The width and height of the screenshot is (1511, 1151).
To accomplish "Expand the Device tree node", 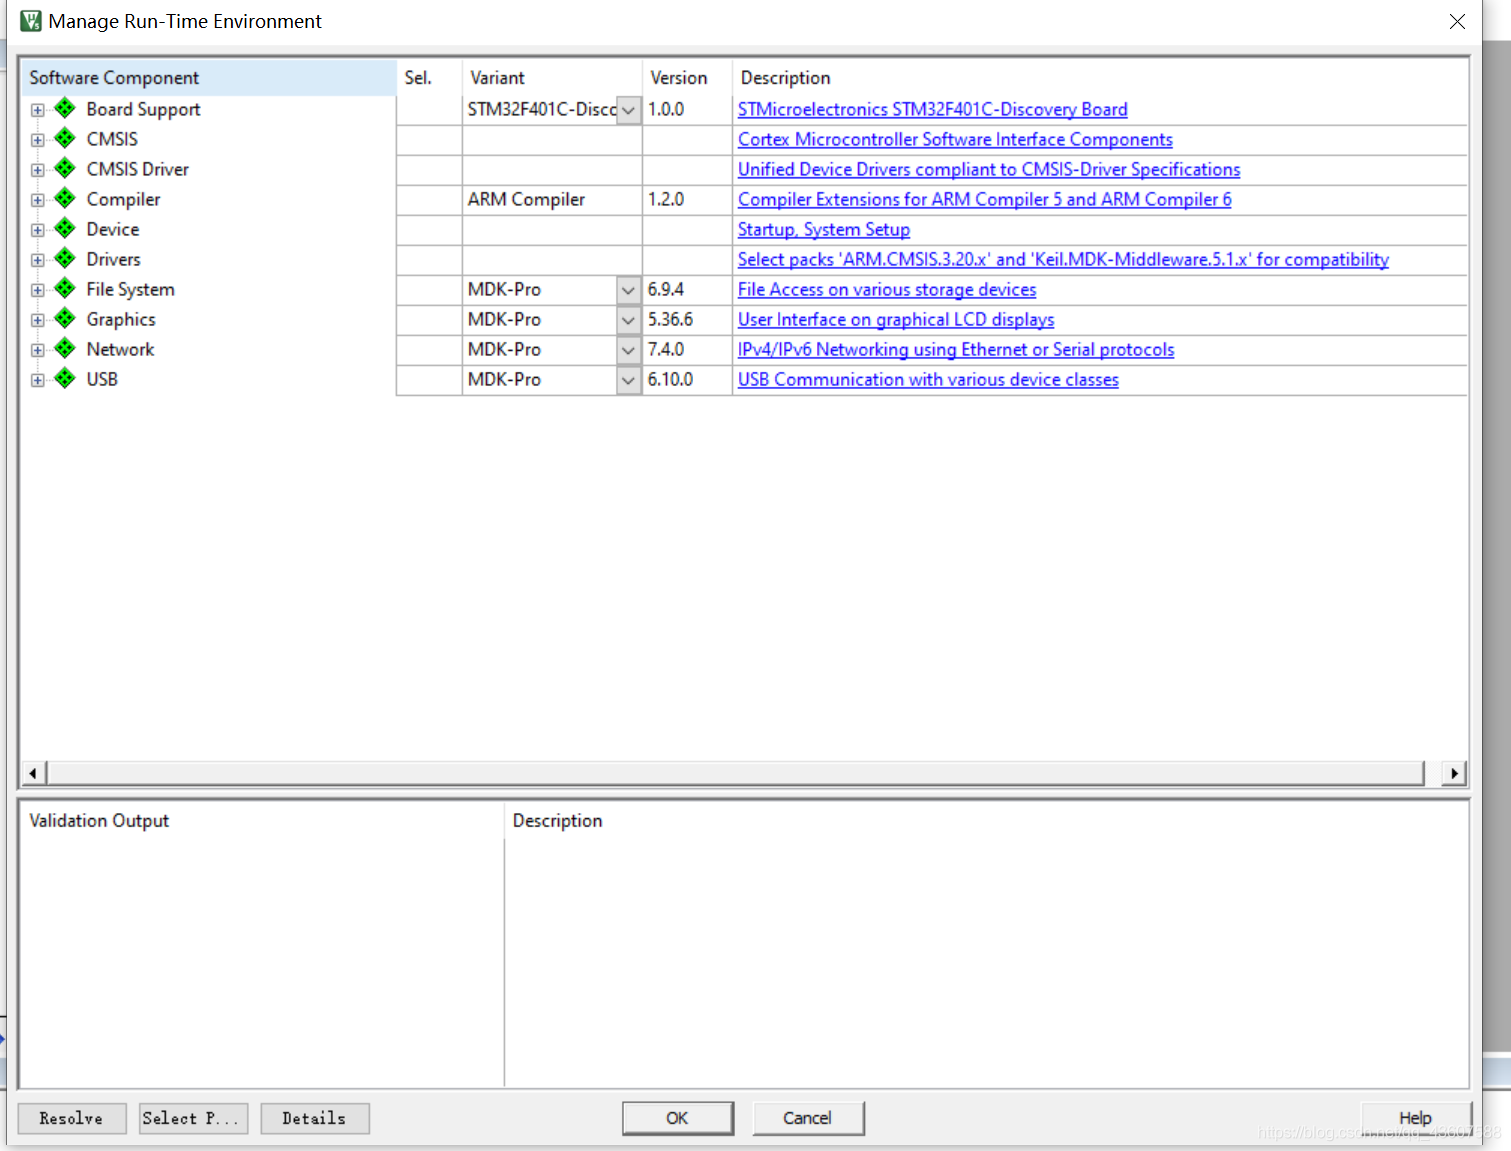I will click(x=37, y=230).
